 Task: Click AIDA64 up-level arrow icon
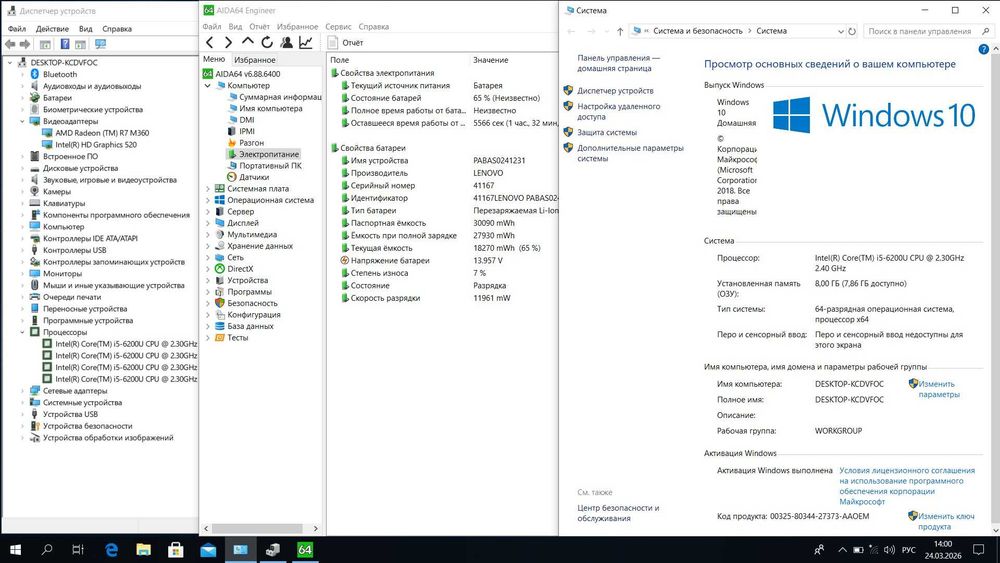[247, 42]
